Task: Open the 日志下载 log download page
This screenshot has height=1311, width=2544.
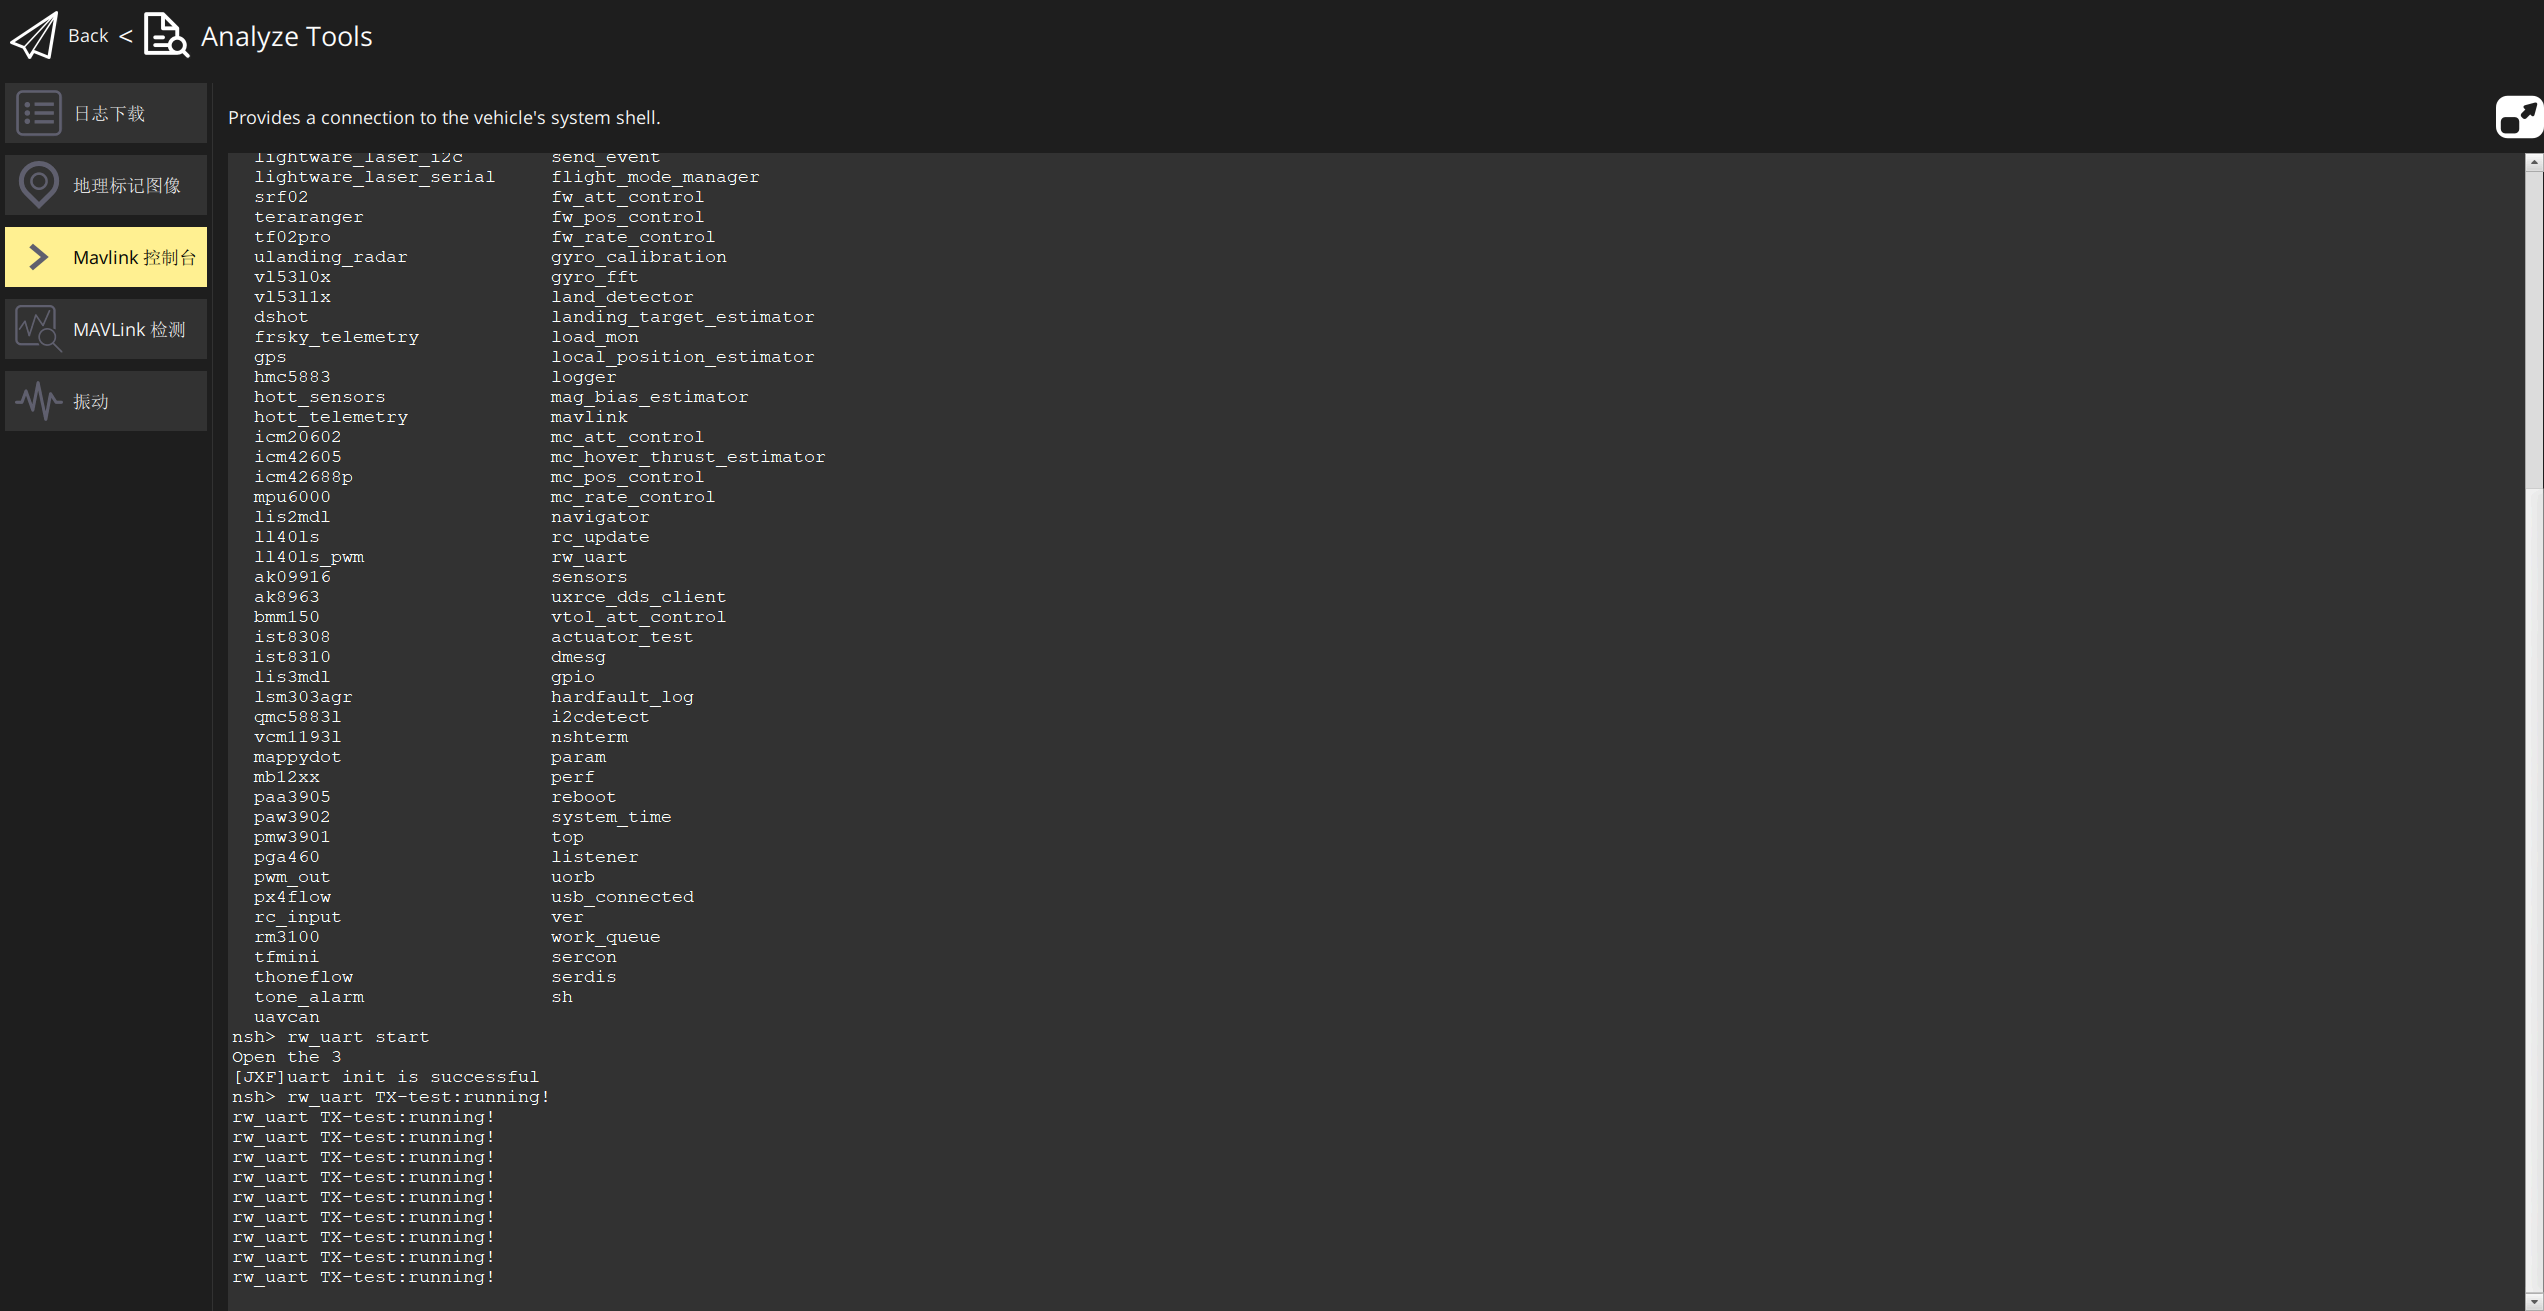Action: click(x=110, y=113)
